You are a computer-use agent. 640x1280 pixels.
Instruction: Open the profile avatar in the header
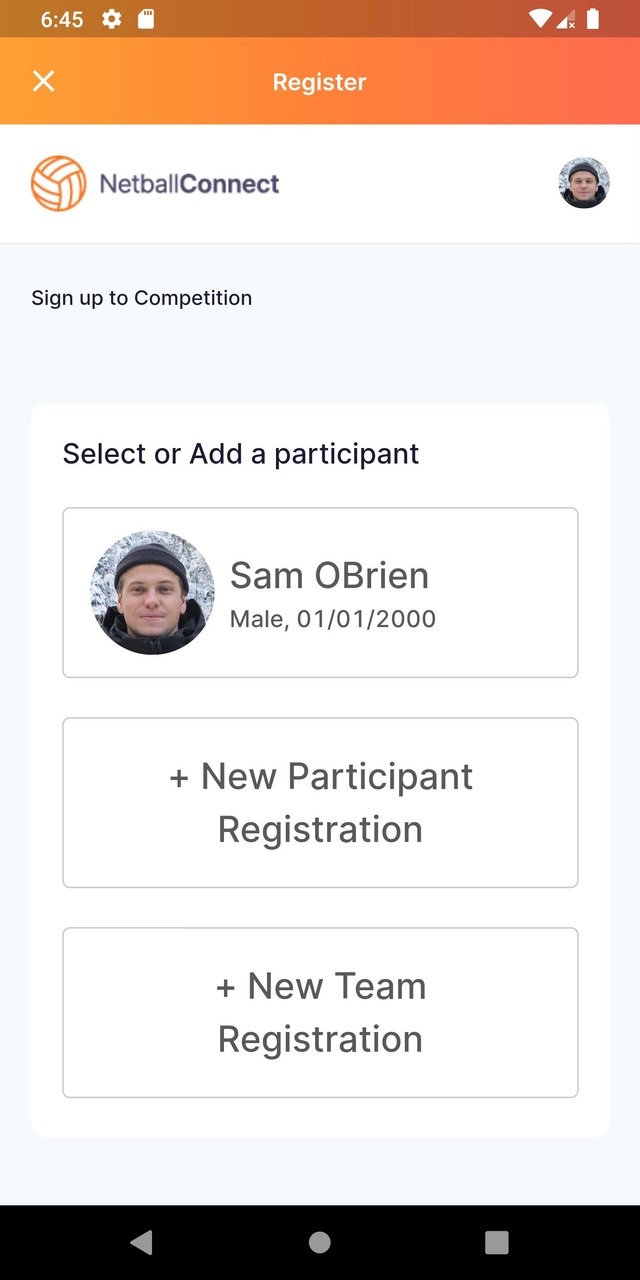click(584, 183)
